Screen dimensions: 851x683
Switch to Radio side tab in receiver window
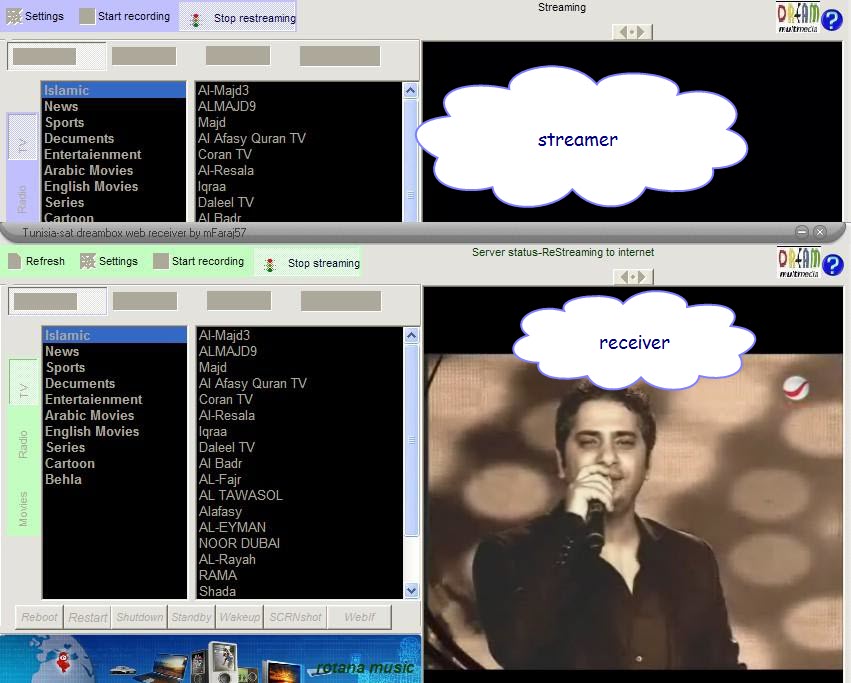[23, 444]
